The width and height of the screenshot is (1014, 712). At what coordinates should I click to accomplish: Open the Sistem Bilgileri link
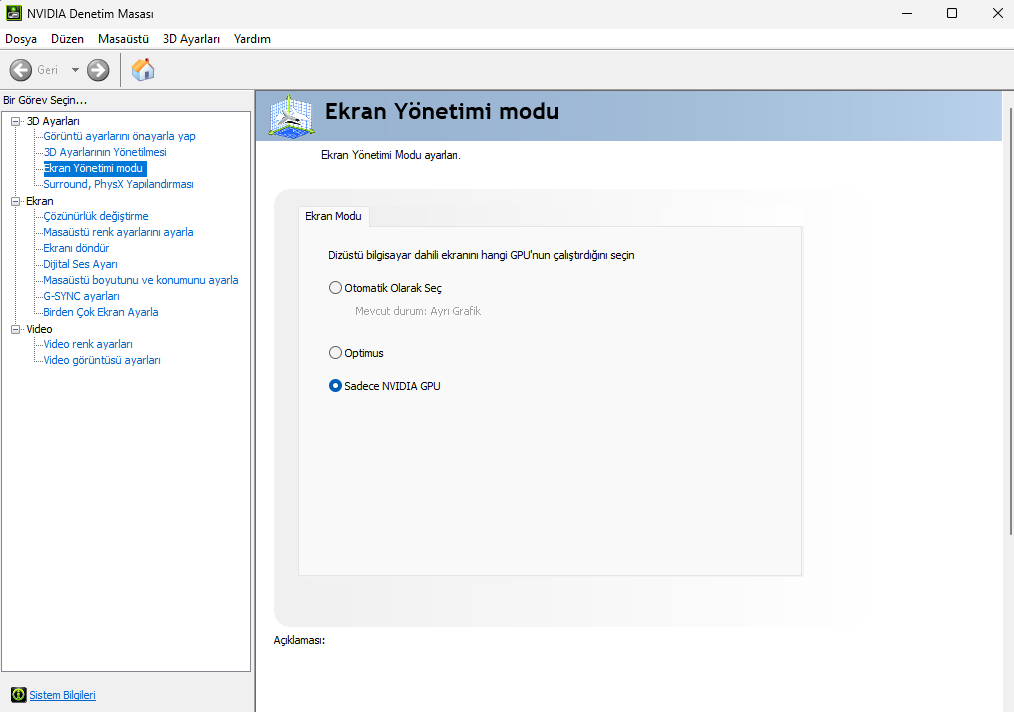63,695
